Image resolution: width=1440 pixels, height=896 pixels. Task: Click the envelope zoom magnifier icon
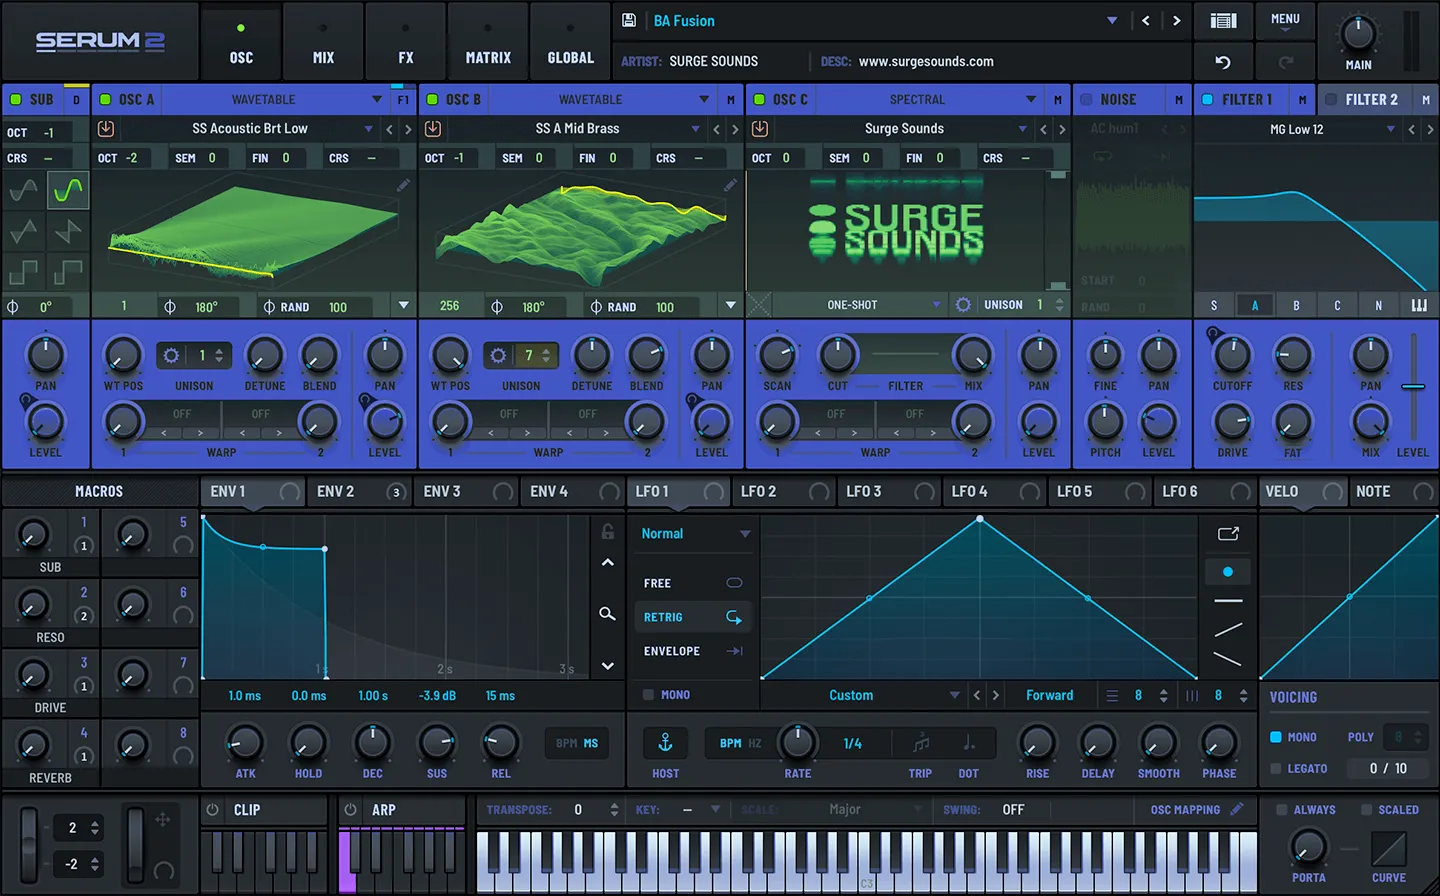click(607, 613)
